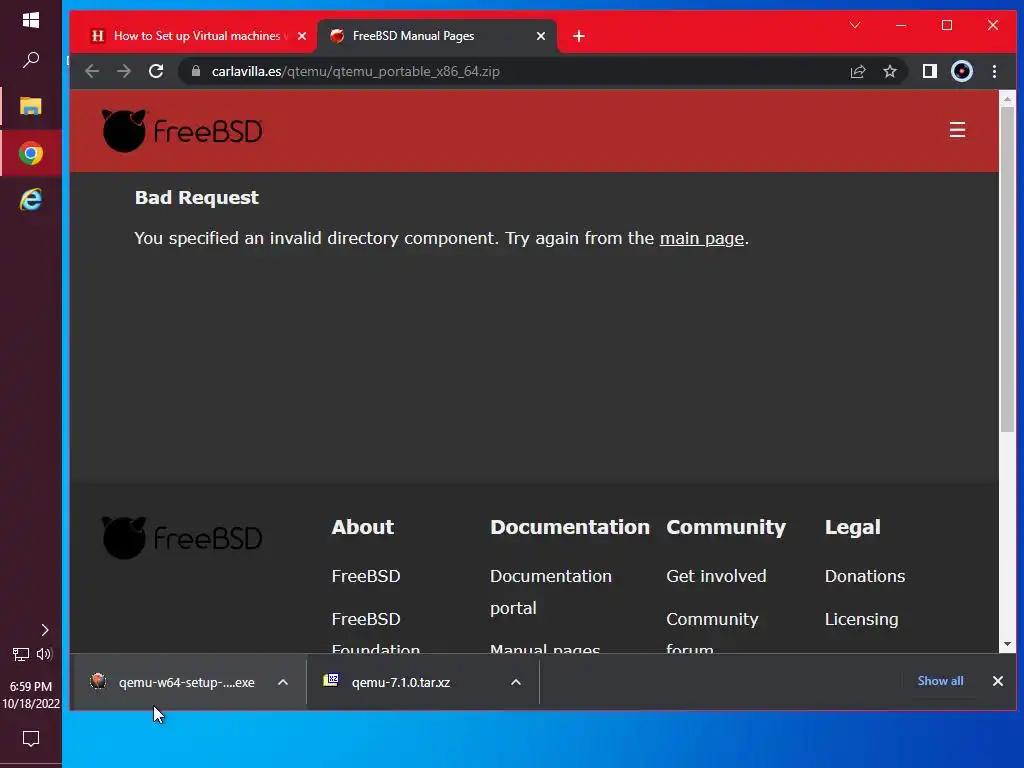The image size is (1024, 768).
Task: Click the FreeBSD footer logo
Action: [x=182, y=537]
